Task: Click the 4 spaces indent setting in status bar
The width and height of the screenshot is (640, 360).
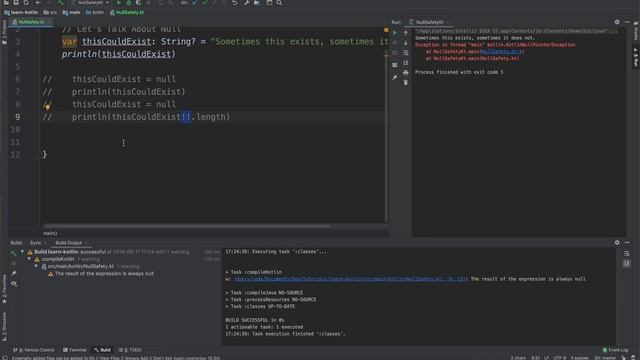Action: click(x=580, y=358)
